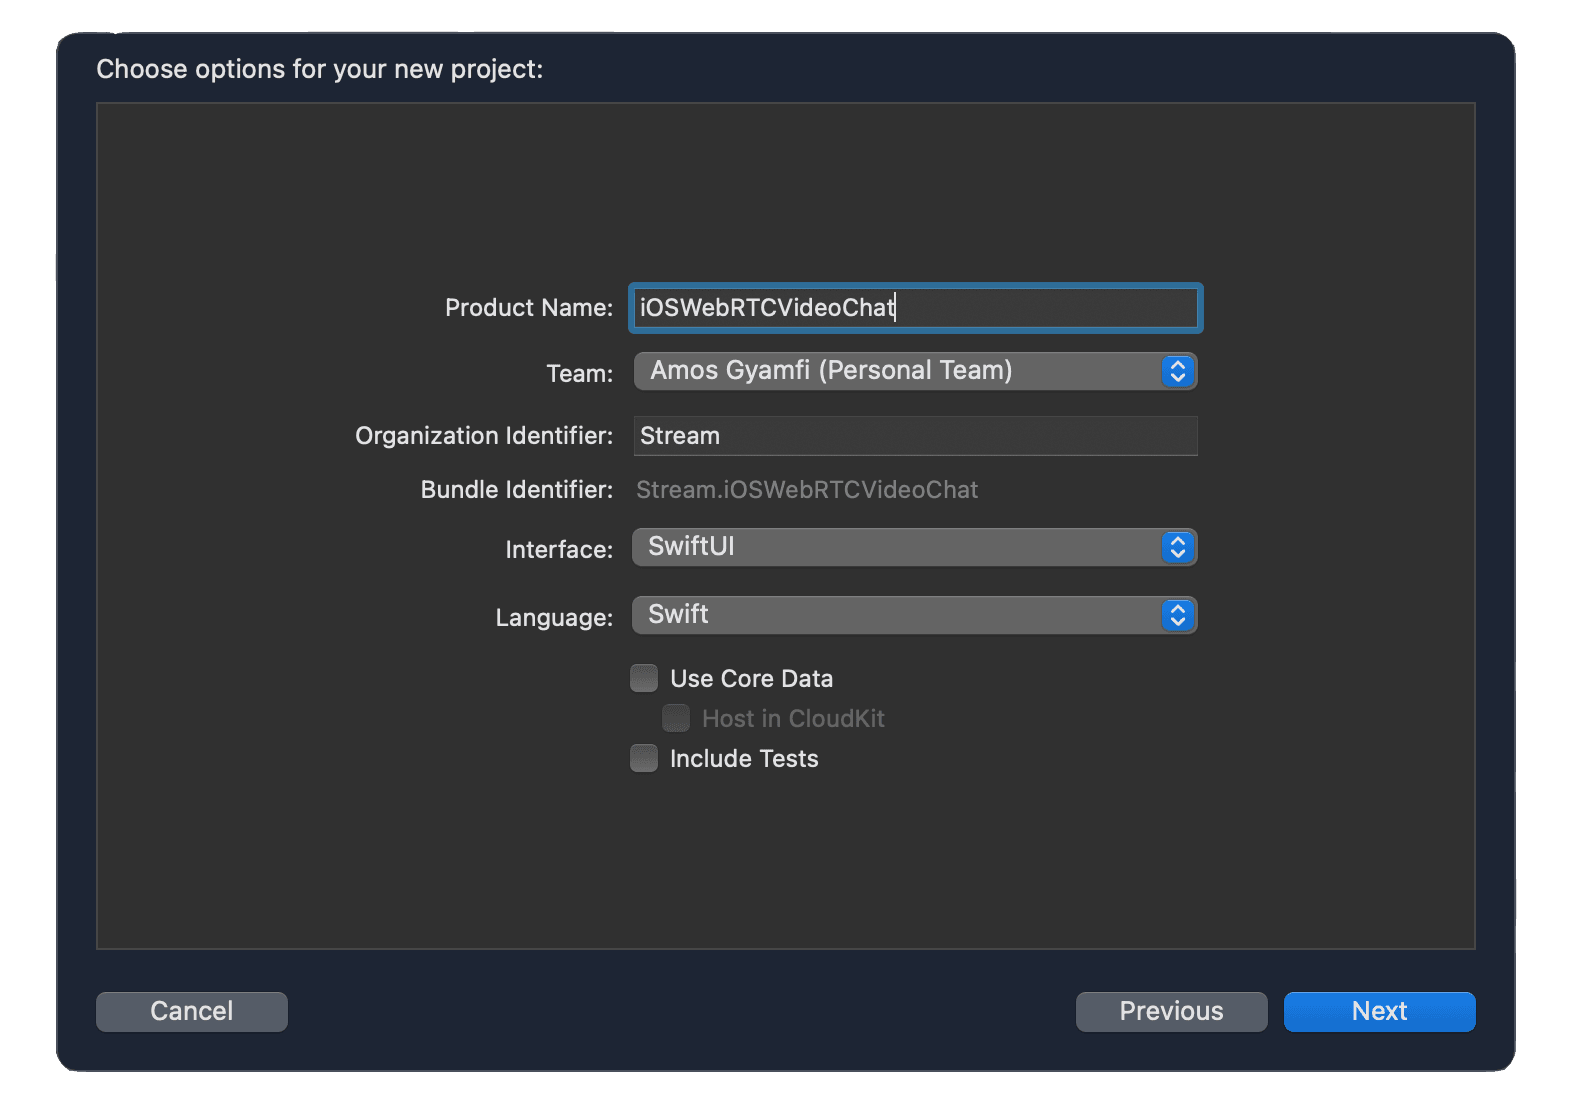Click the "Use Core Data" label text
This screenshot has width=1570, height=1112.
point(751,679)
